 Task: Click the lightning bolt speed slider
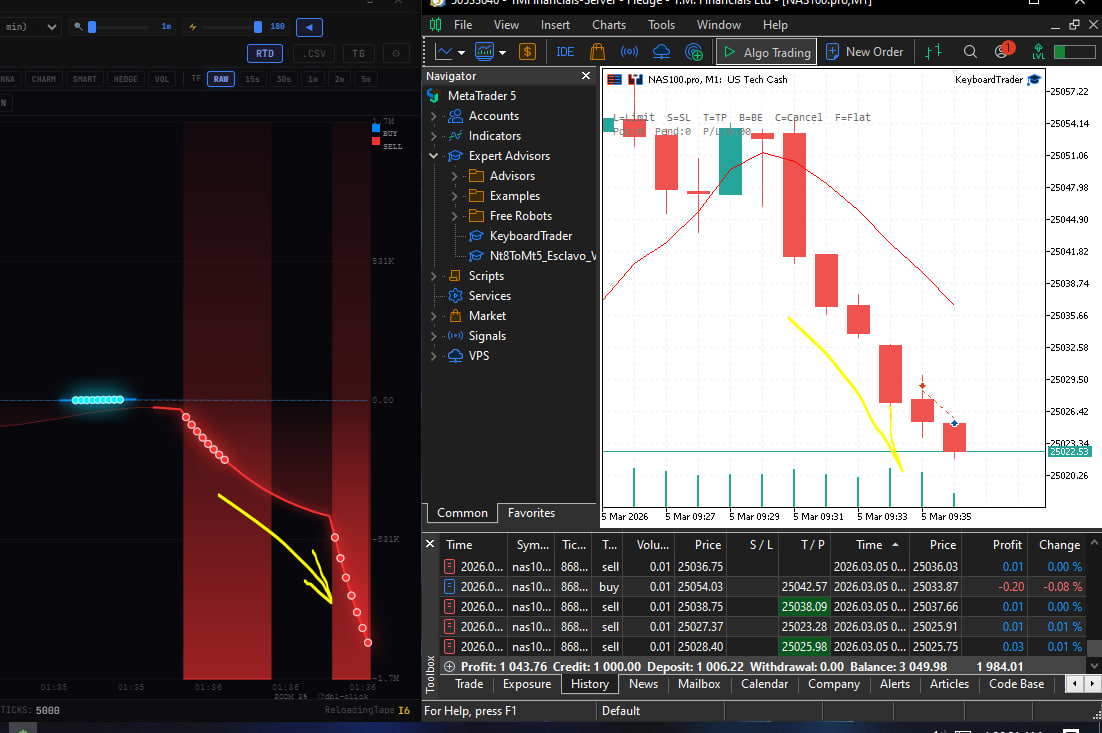(x=257, y=27)
